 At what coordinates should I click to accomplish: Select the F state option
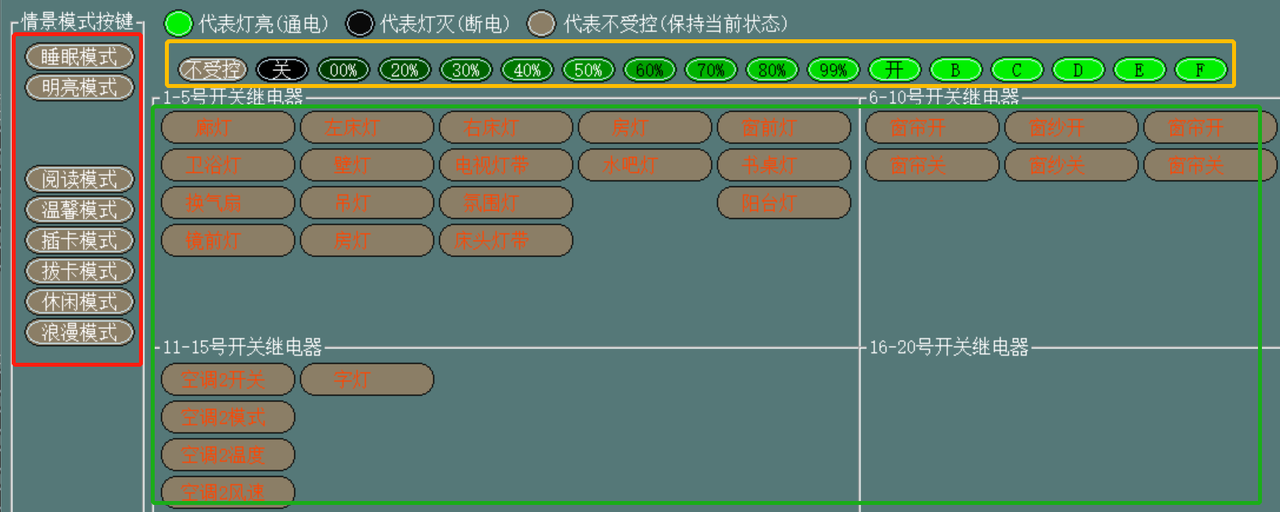point(1200,70)
